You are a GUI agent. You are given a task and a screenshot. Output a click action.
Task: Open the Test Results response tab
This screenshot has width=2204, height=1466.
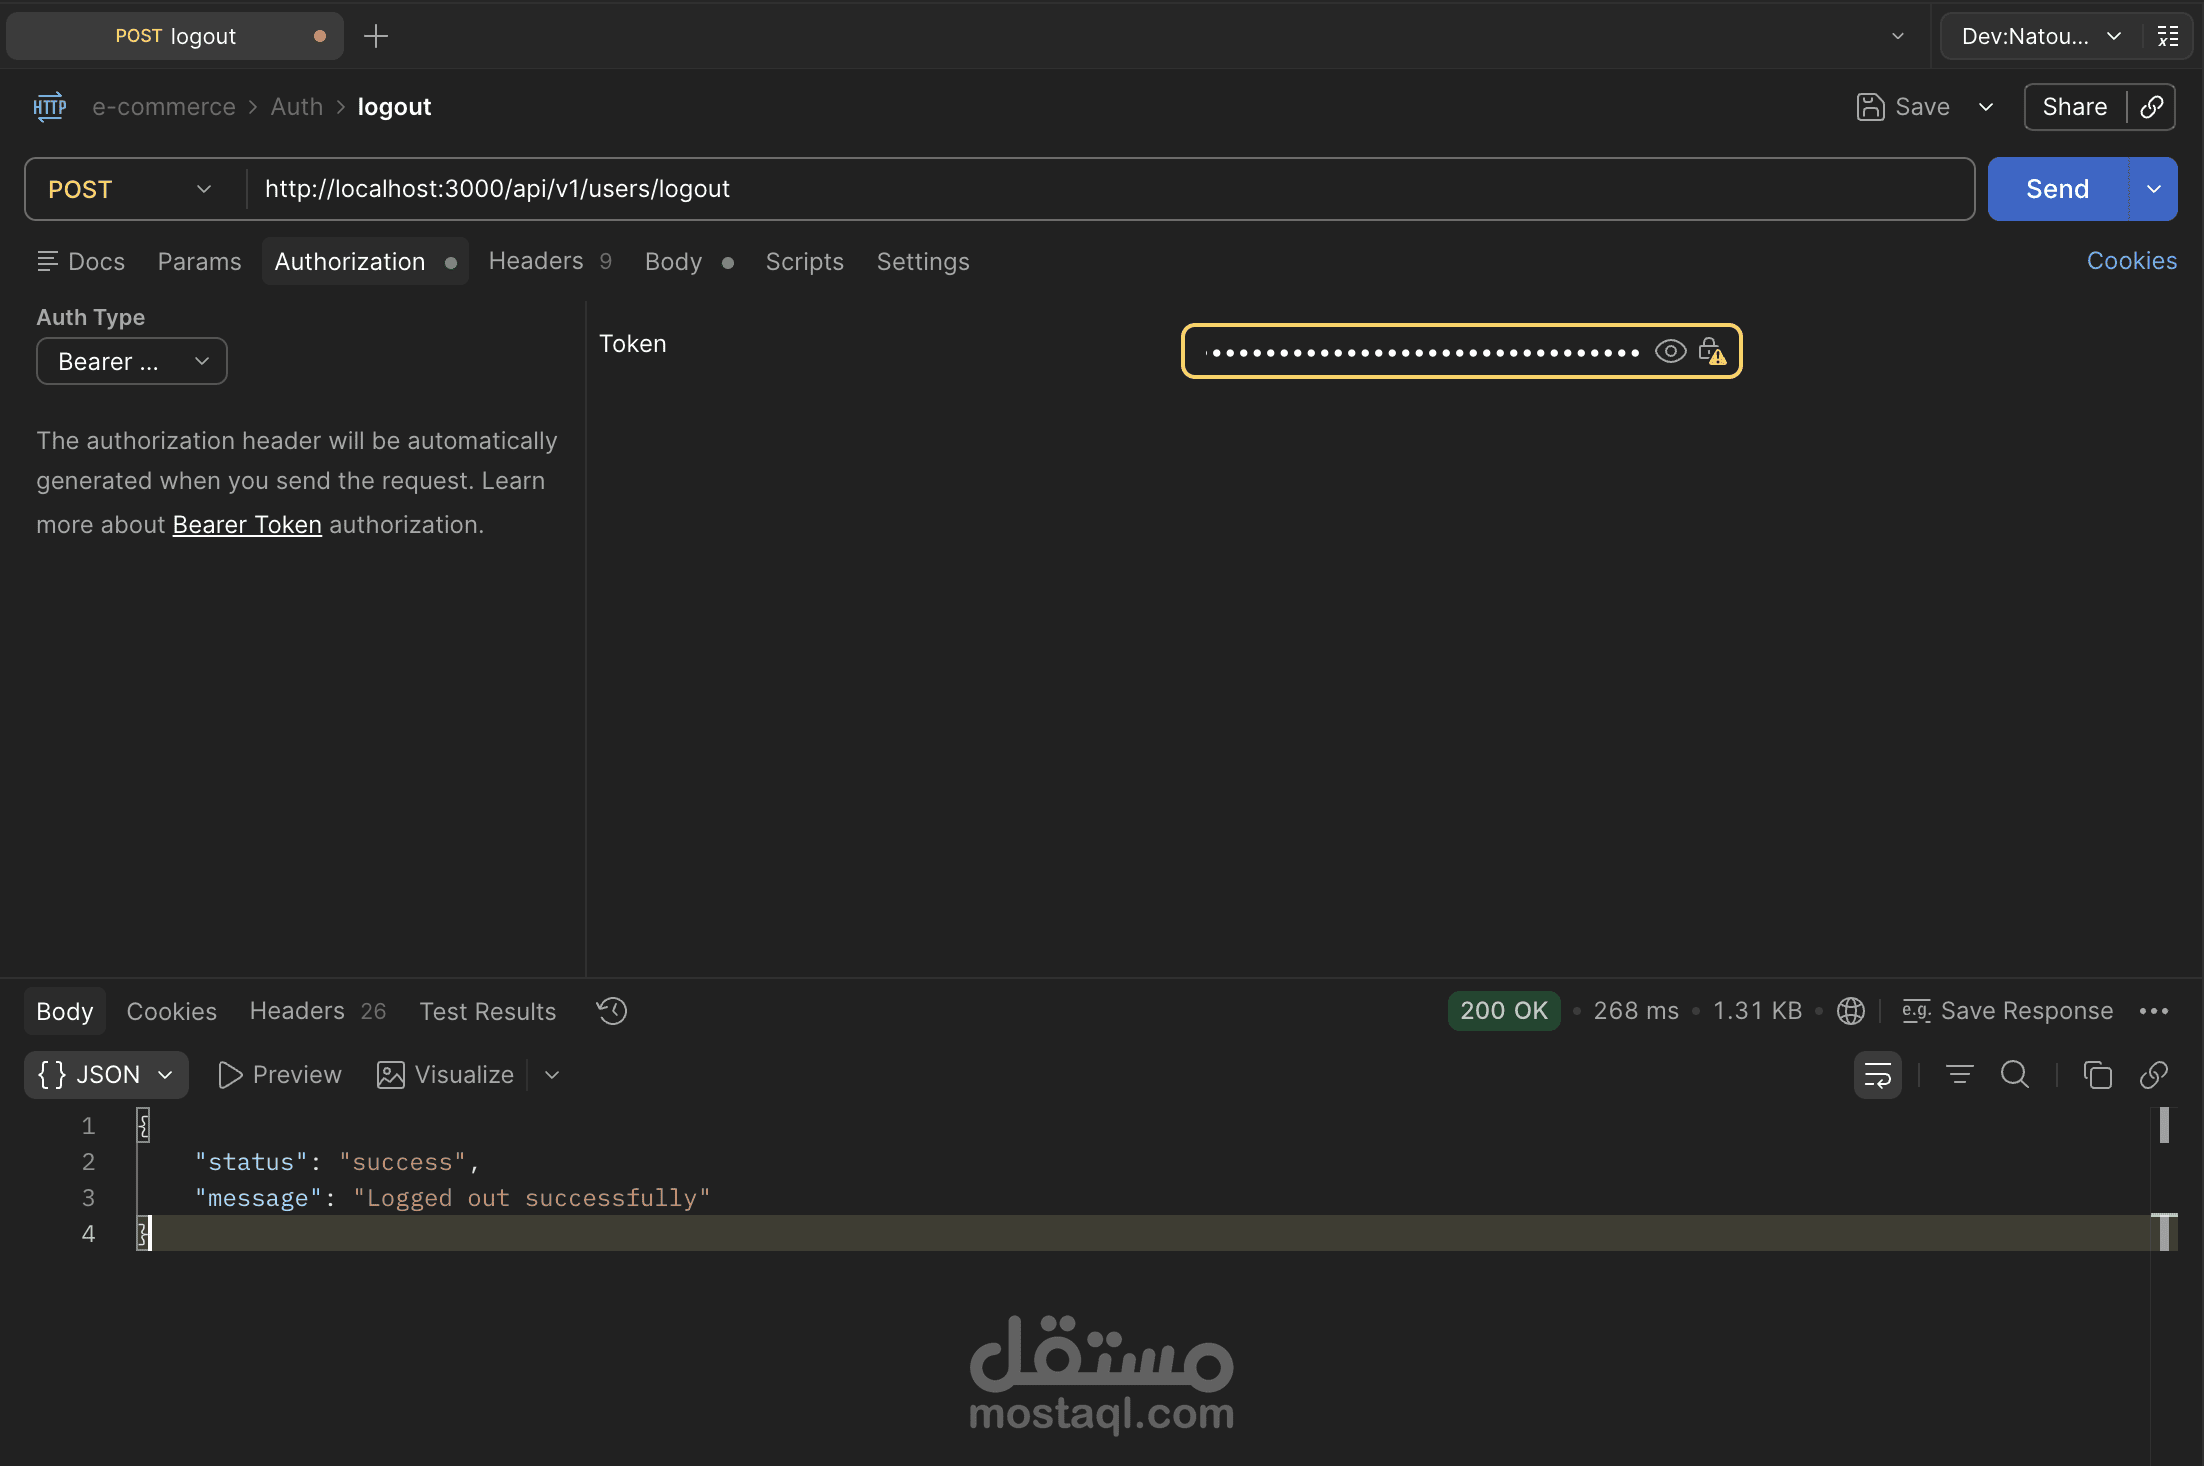coord(487,1011)
